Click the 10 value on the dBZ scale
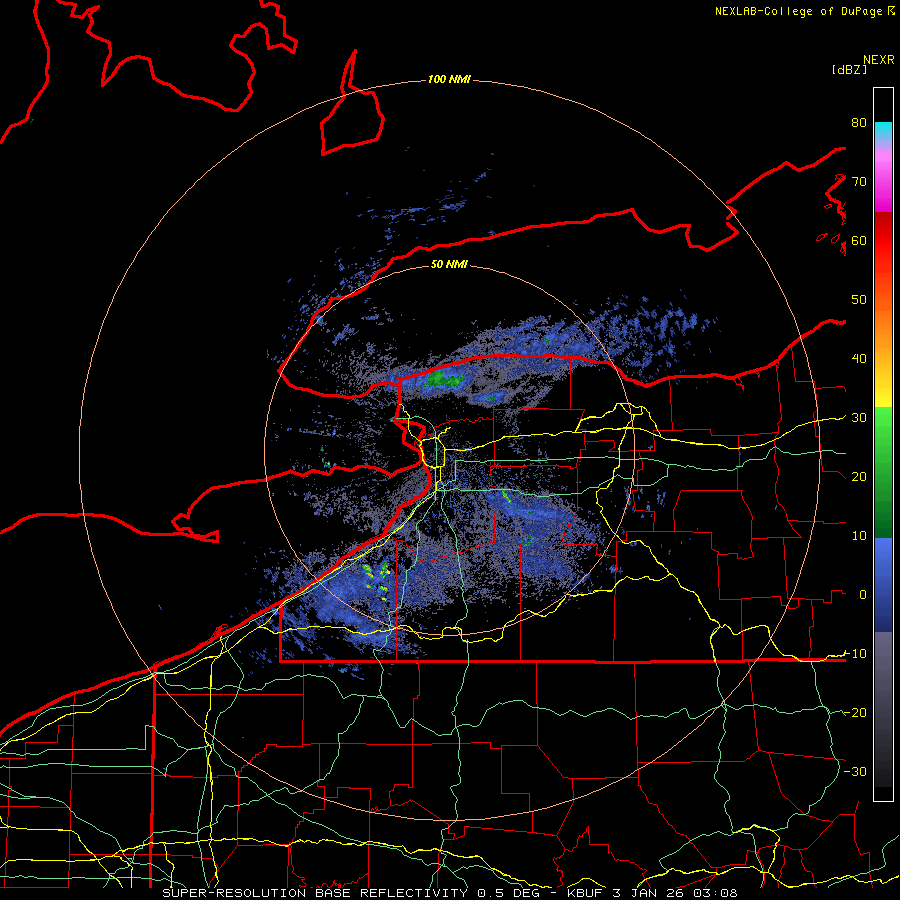900x900 pixels. click(859, 536)
